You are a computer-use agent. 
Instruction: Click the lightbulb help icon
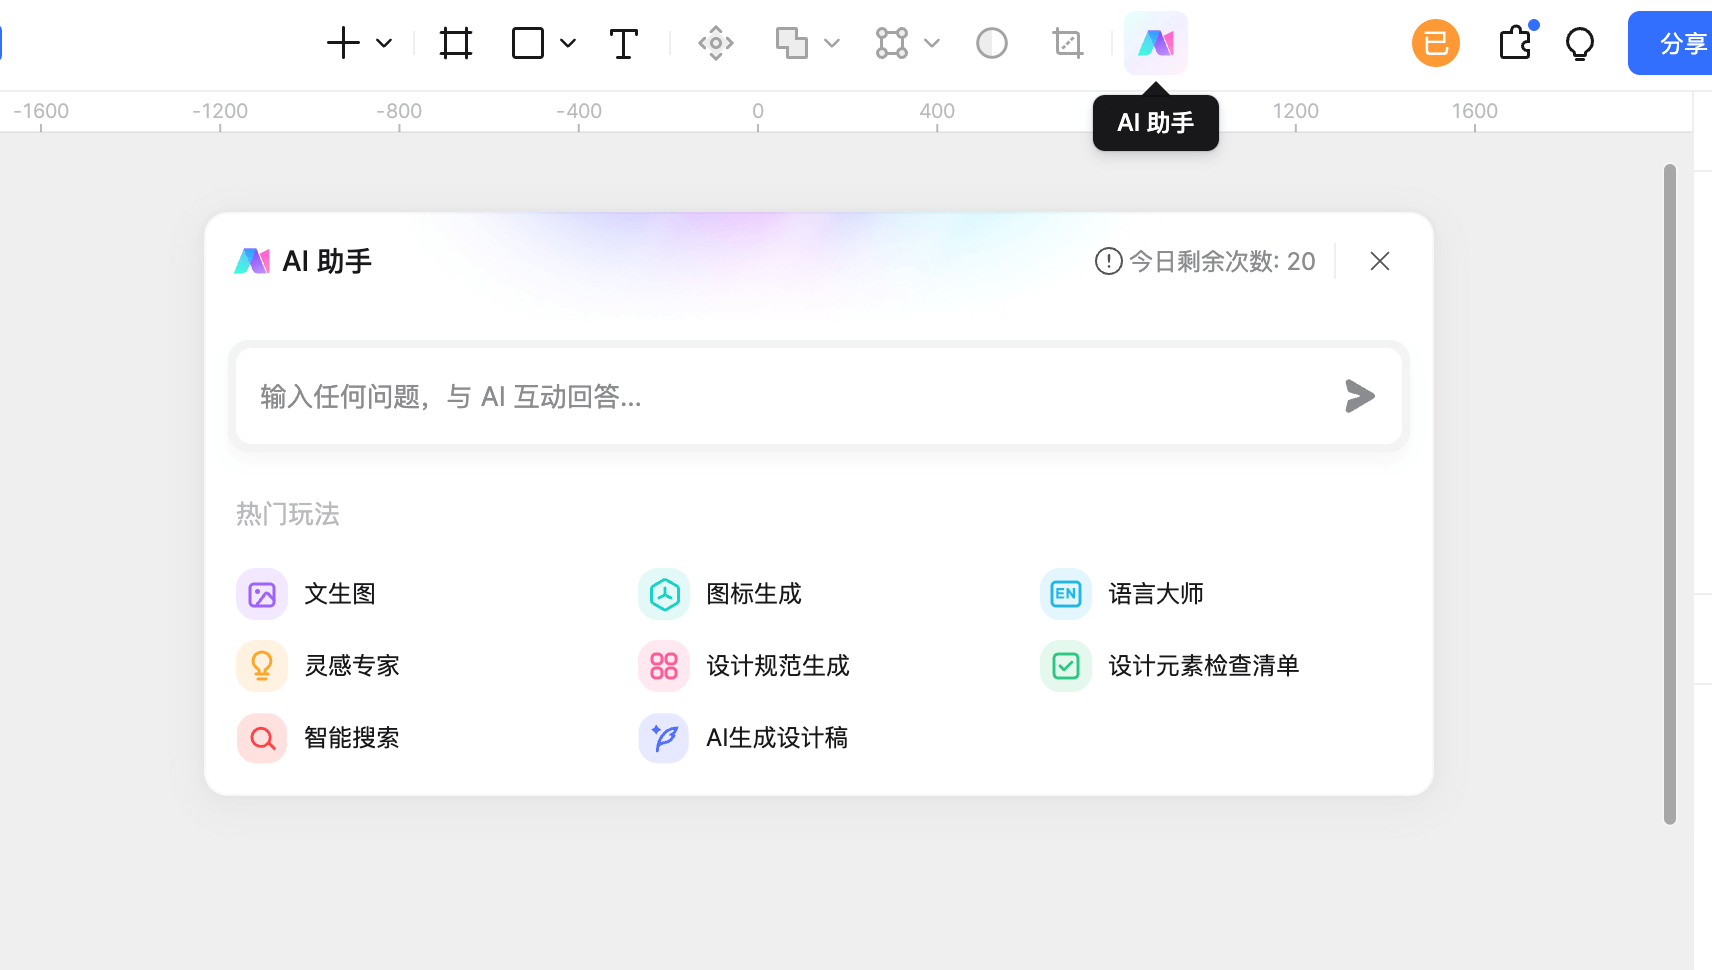tap(1579, 43)
